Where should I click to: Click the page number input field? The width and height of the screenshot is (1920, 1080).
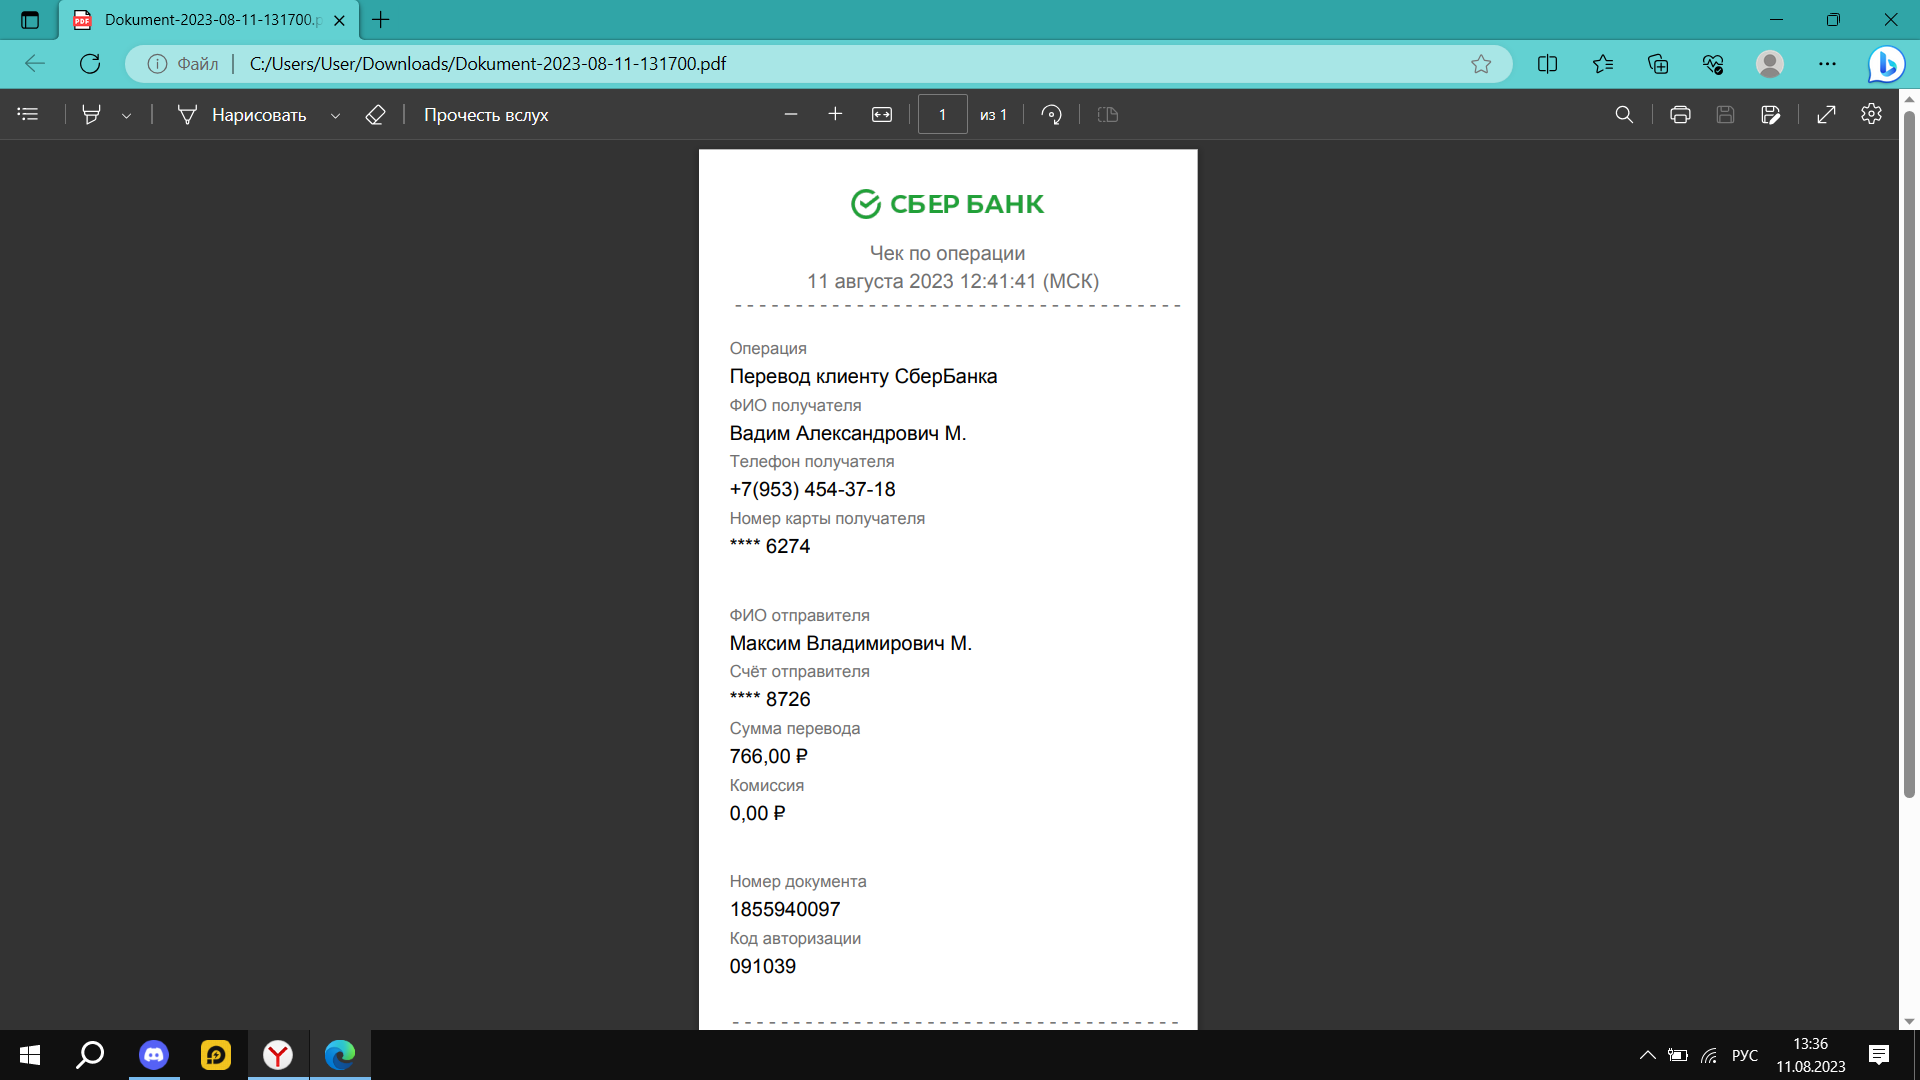pyautogui.click(x=942, y=115)
